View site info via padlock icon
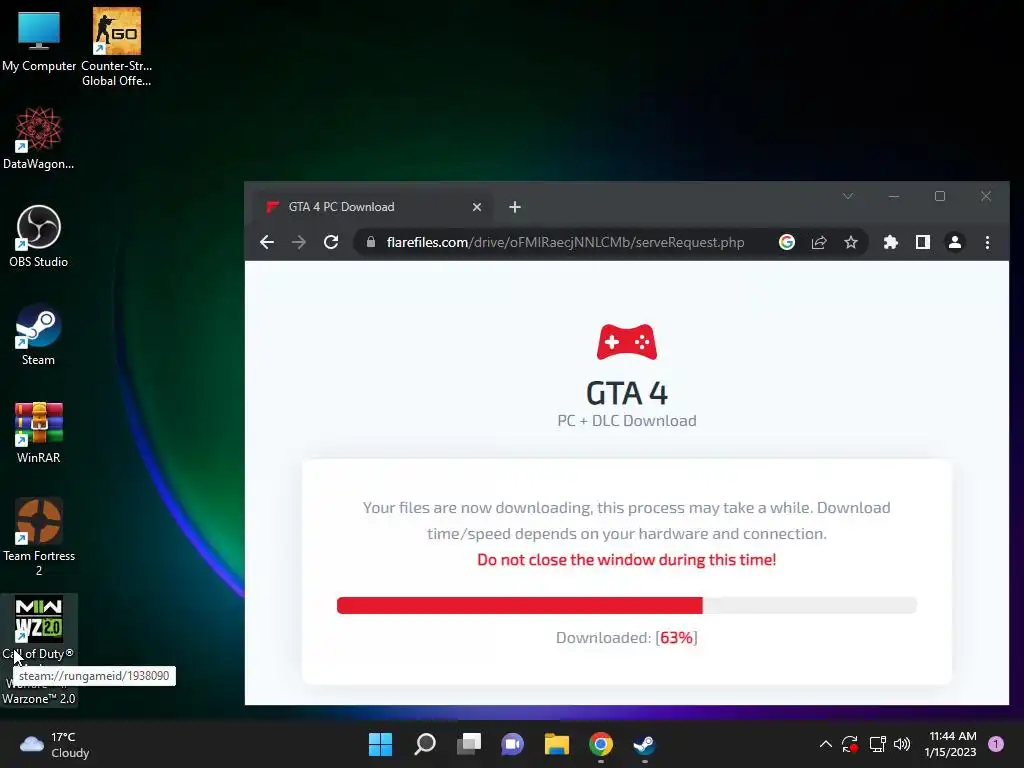 [371, 242]
